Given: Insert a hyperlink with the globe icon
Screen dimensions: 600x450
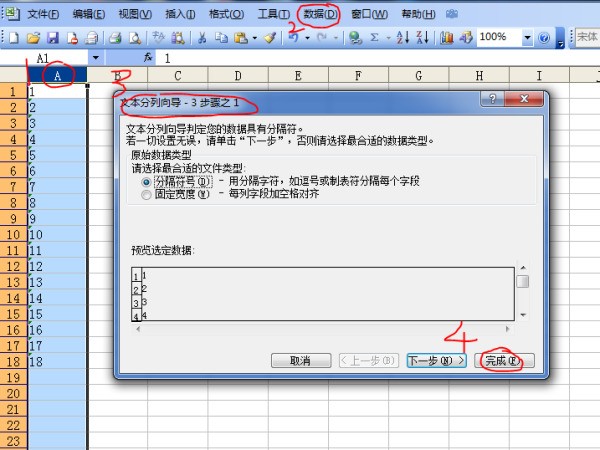Looking at the screenshot, I should click(355, 38).
